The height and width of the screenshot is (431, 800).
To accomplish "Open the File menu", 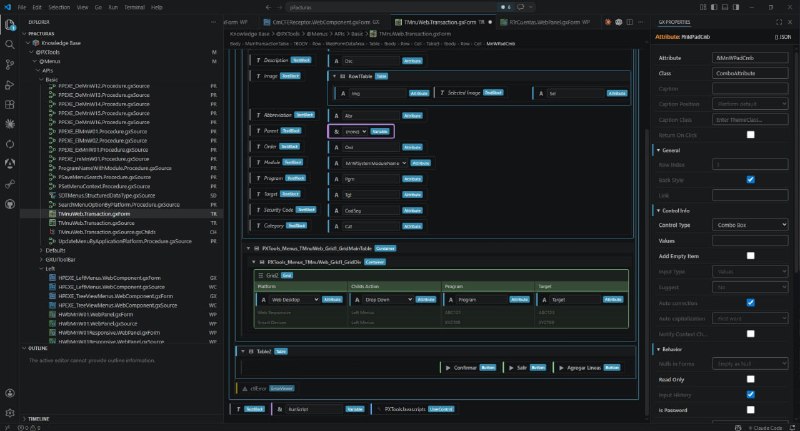I will click(x=22, y=7).
